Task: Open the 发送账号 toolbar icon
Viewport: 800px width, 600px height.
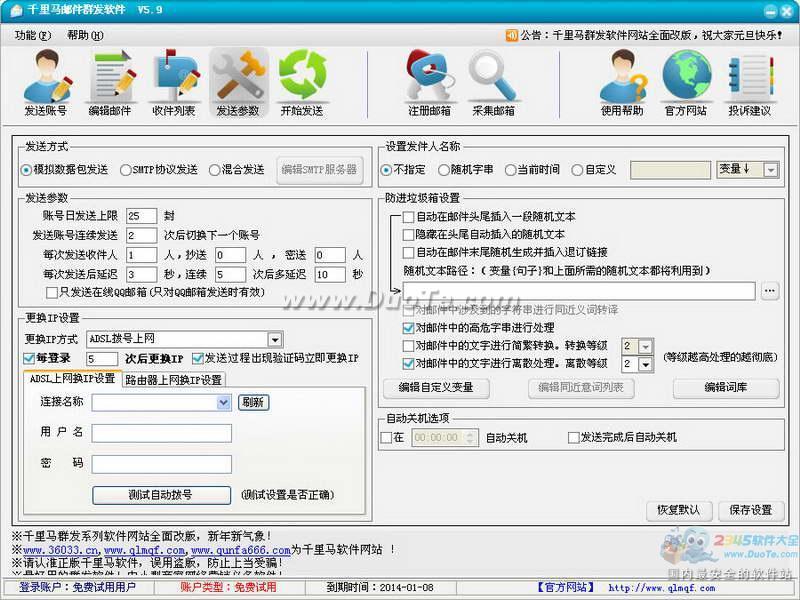Action: click(46, 82)
